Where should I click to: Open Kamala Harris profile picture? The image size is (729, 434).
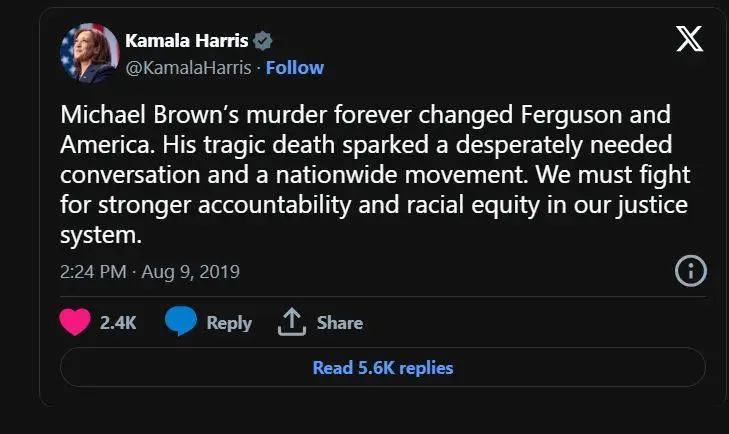click(89, 53)
